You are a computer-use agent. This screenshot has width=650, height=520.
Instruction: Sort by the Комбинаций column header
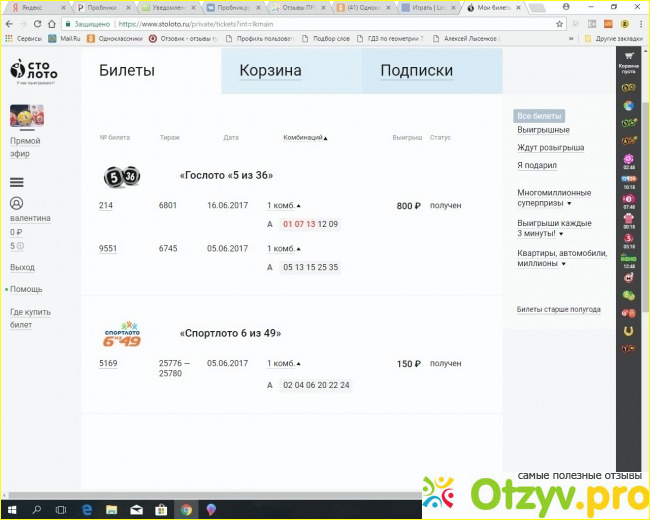305,137
